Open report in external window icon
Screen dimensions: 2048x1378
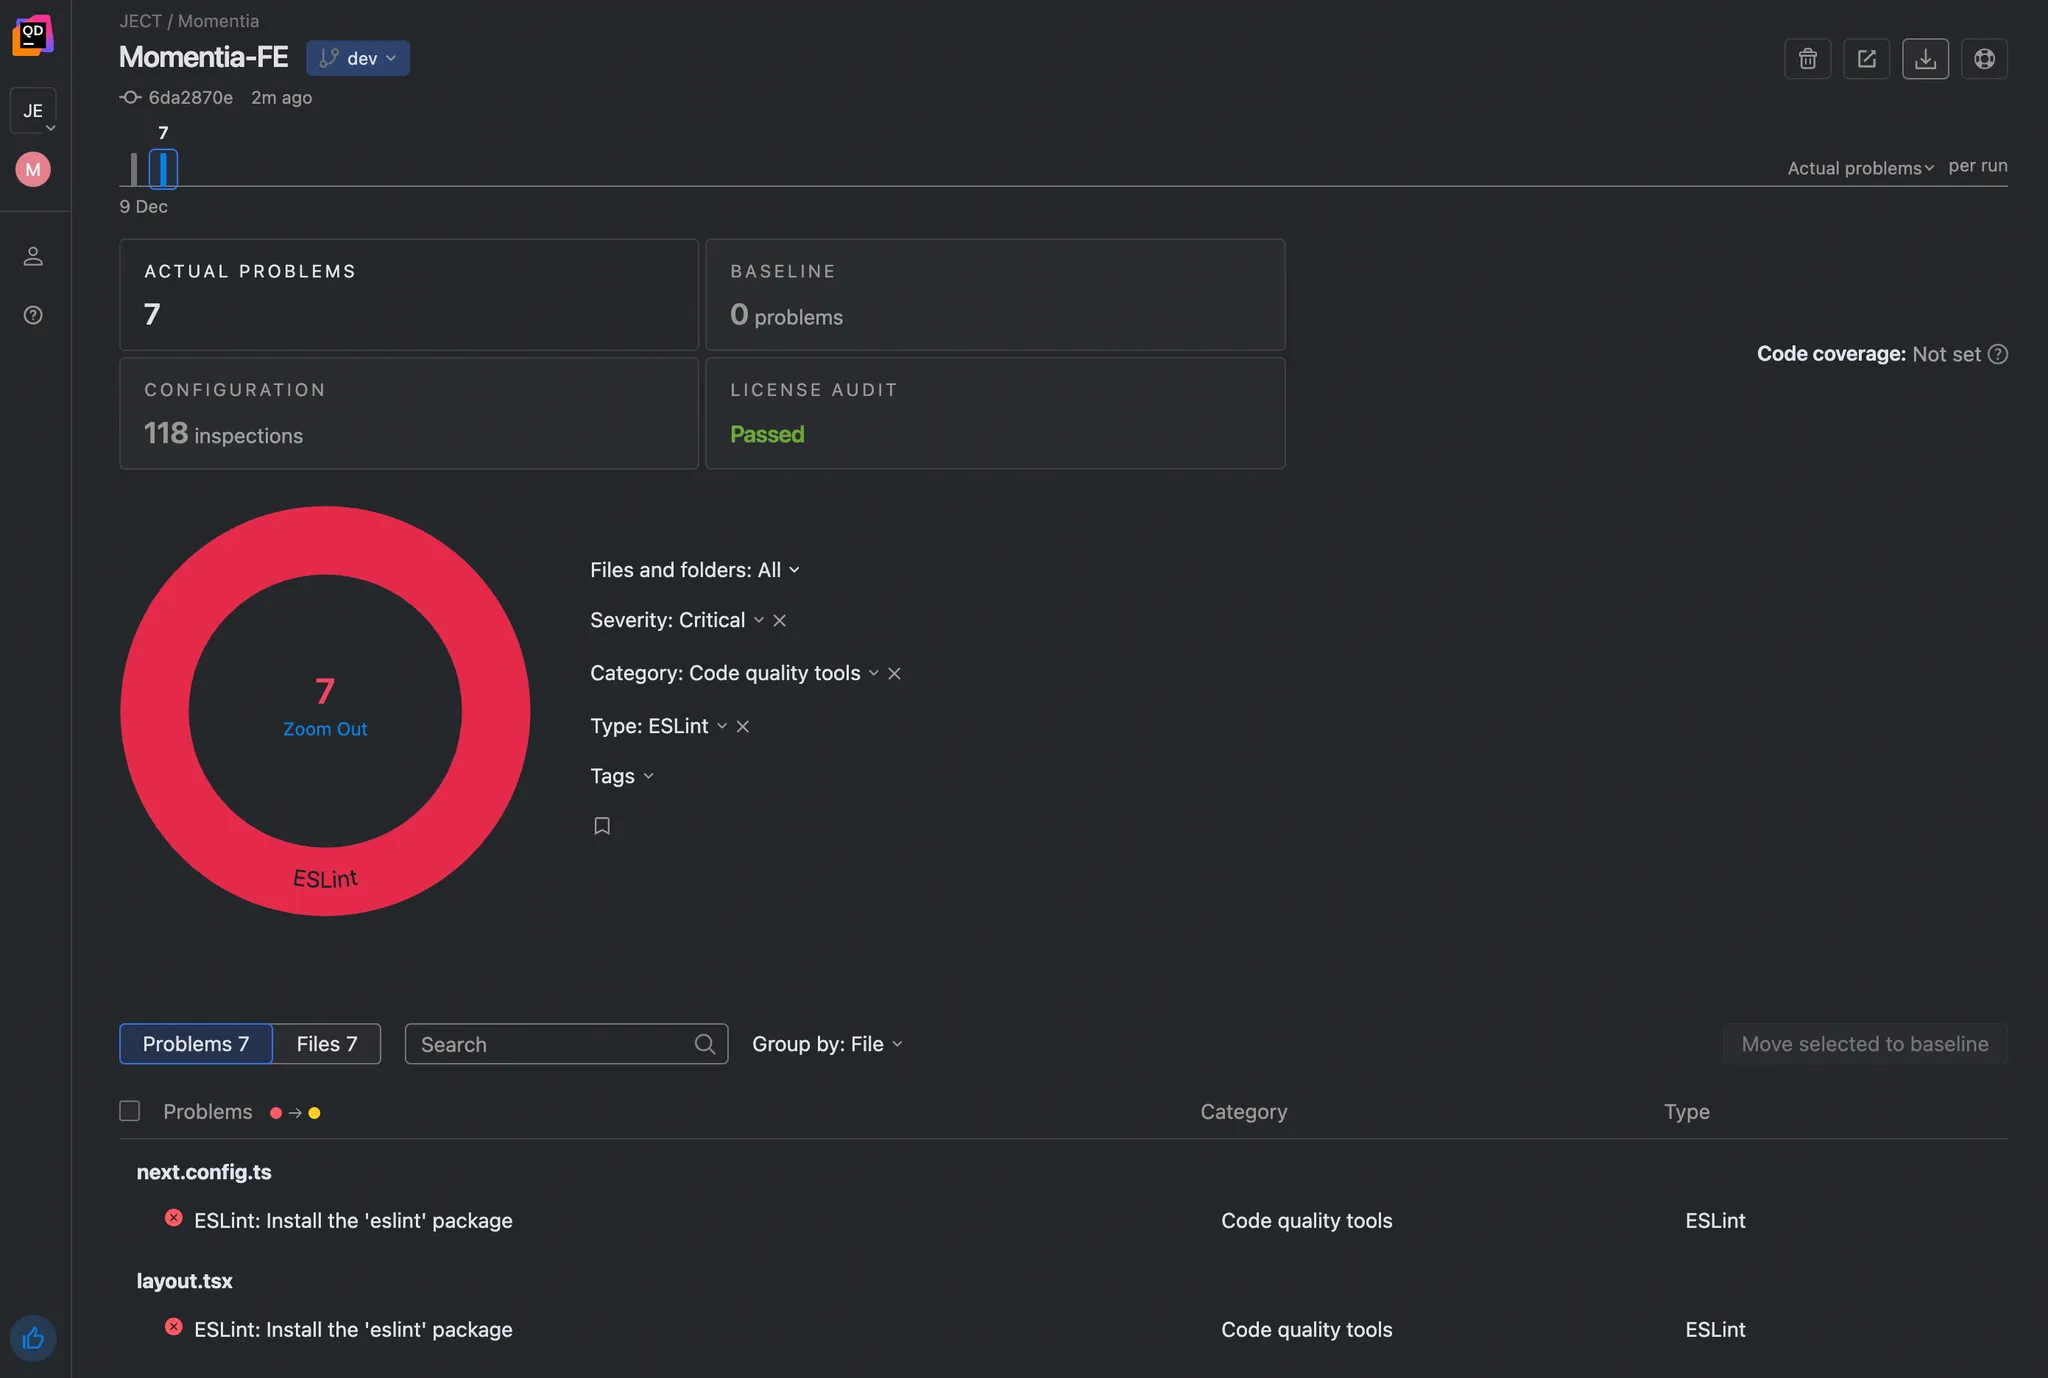tap(1867, 59)
